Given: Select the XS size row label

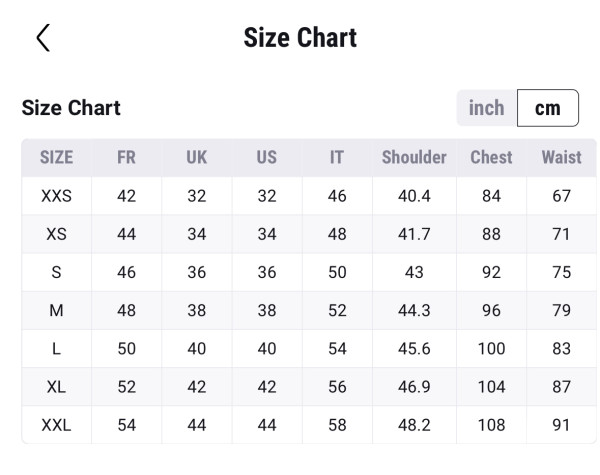Looking at the screenshot, I should (x=56, y=234).
